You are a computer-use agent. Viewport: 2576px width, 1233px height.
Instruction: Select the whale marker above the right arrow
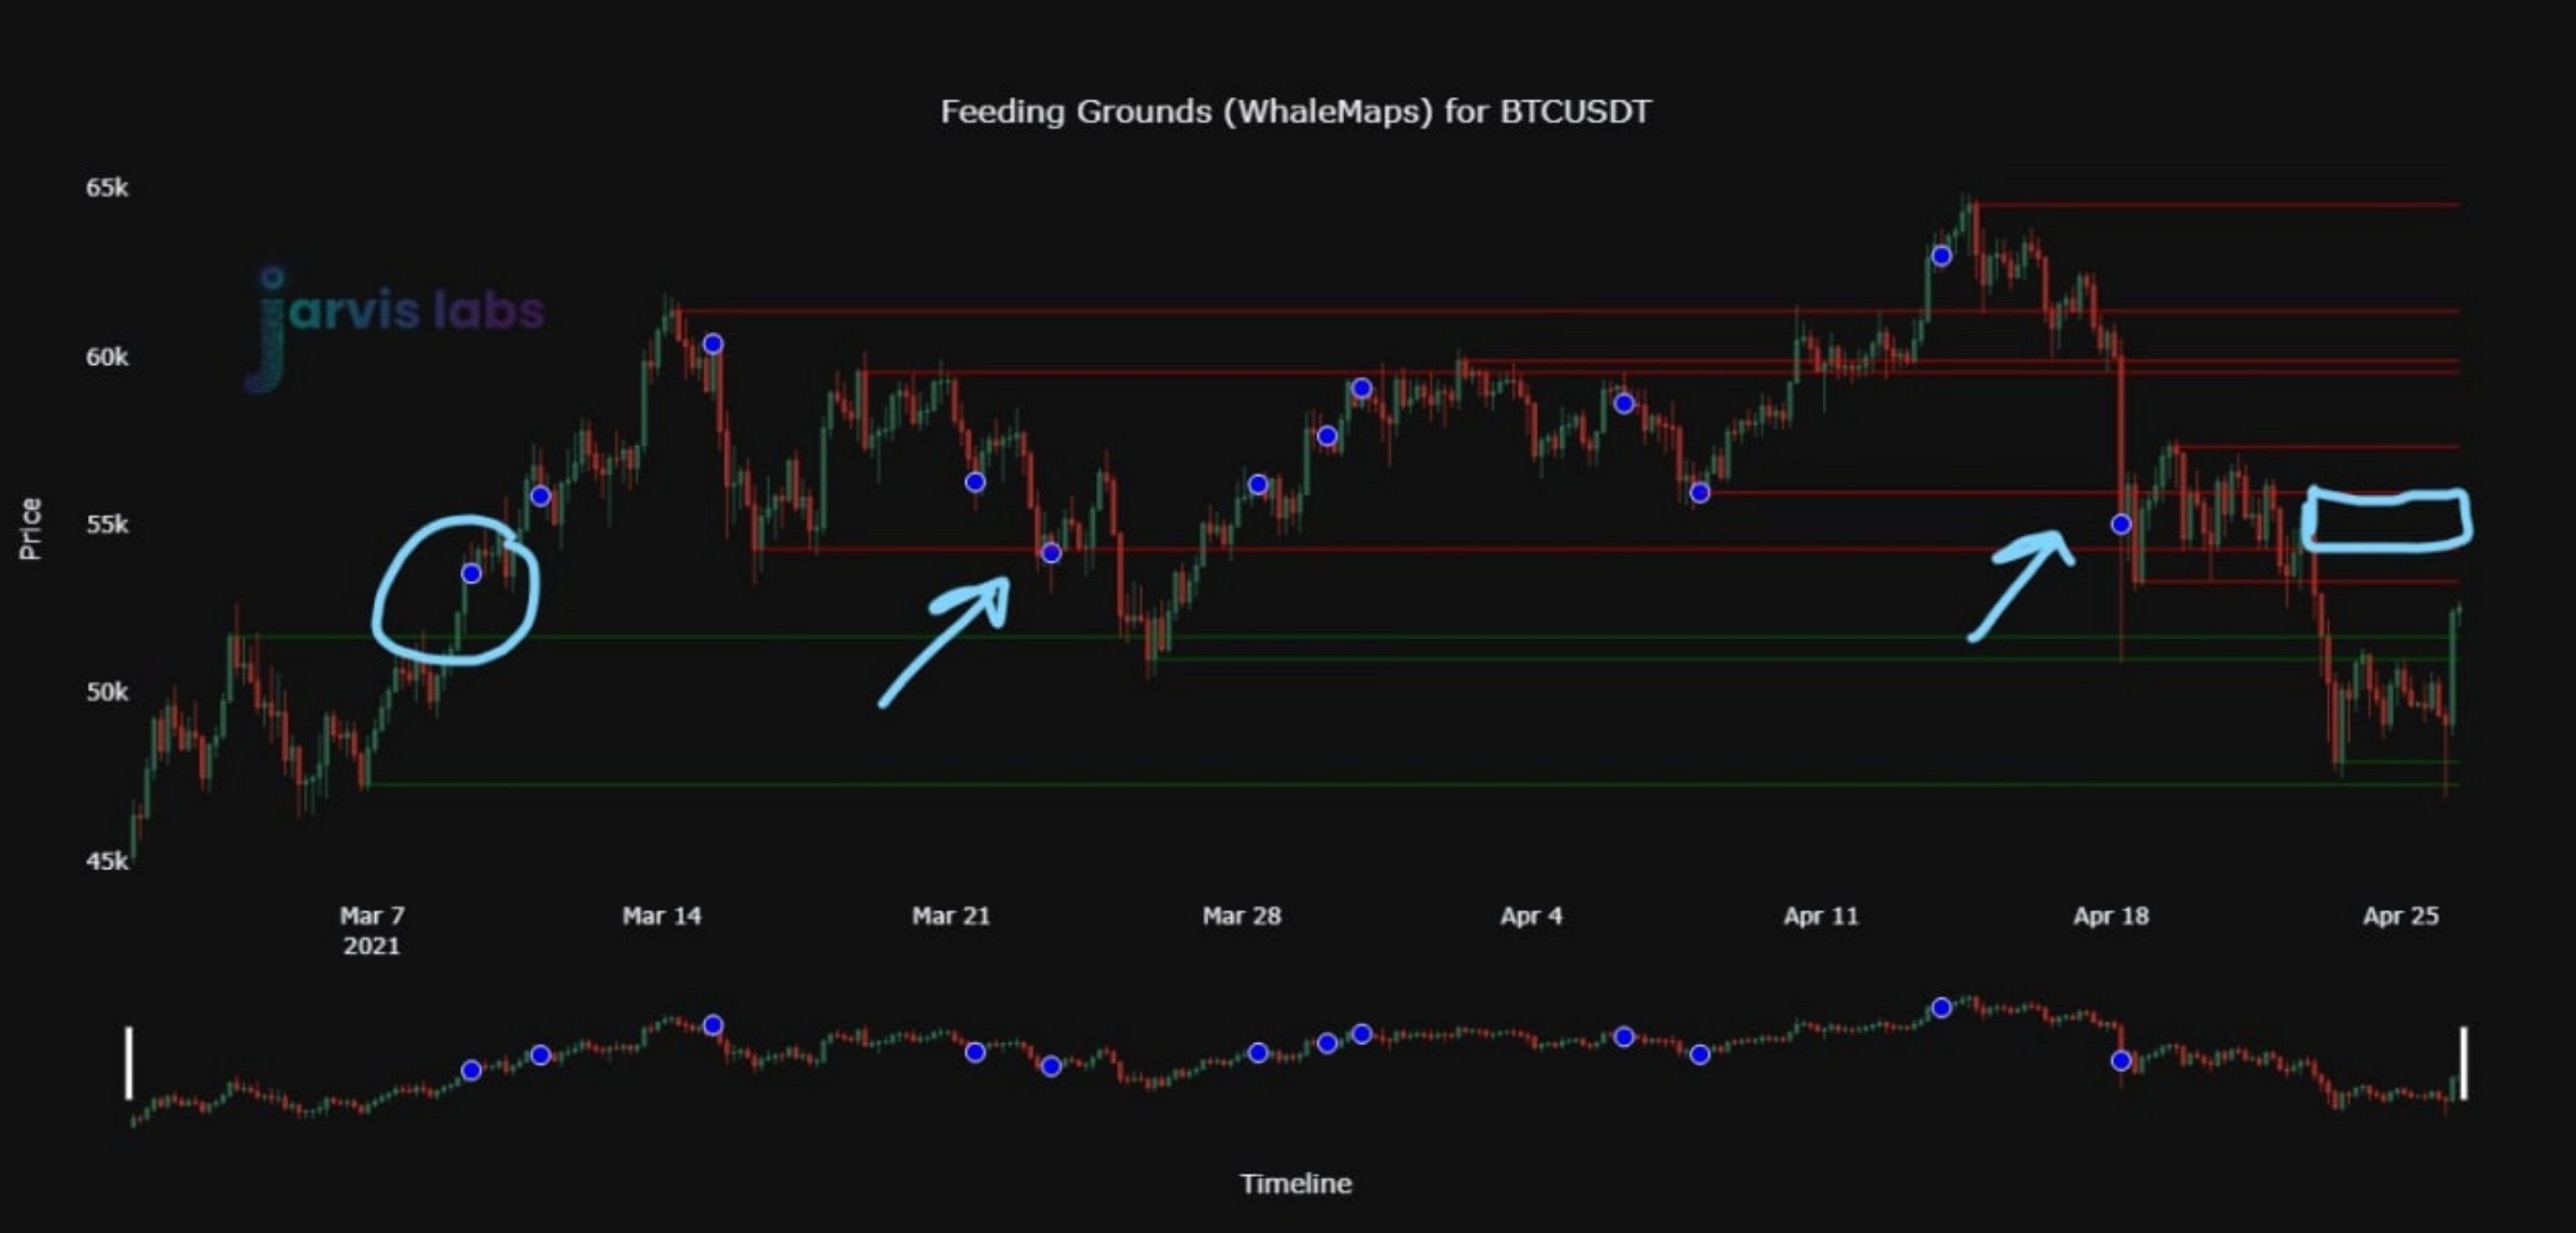(2121, 524)
